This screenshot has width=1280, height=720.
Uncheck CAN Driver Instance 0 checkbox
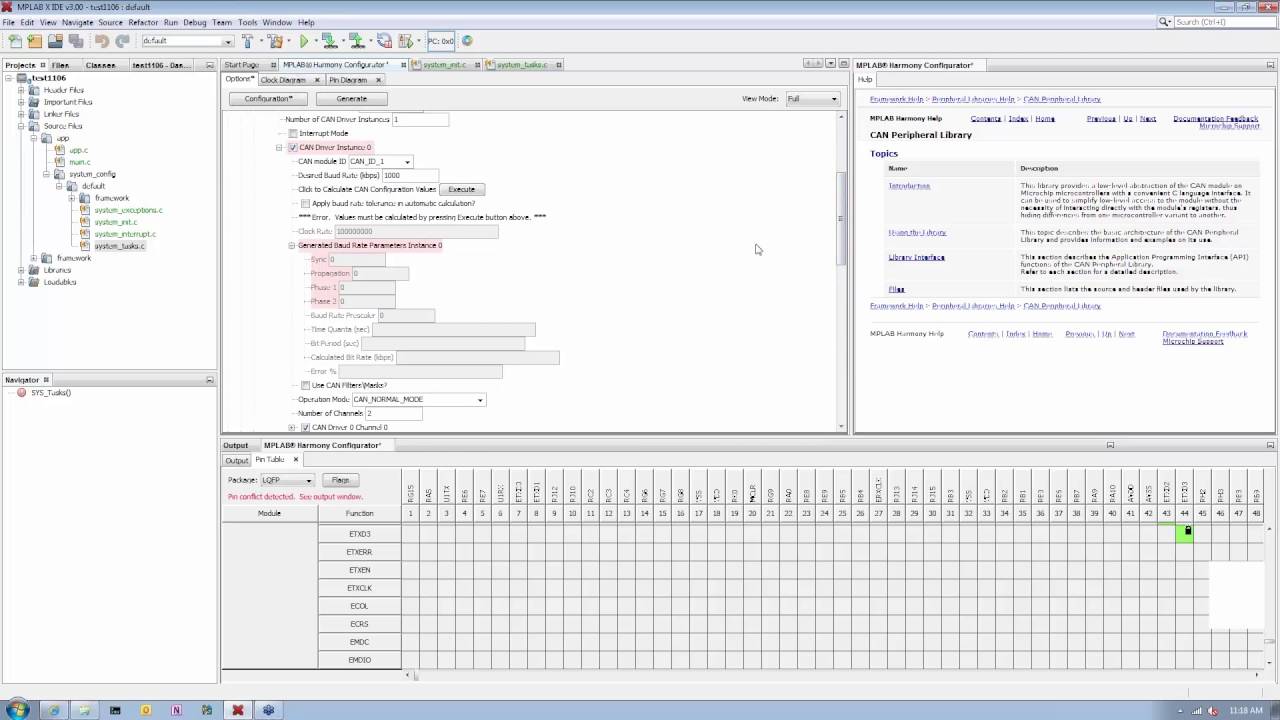(293, 147)
